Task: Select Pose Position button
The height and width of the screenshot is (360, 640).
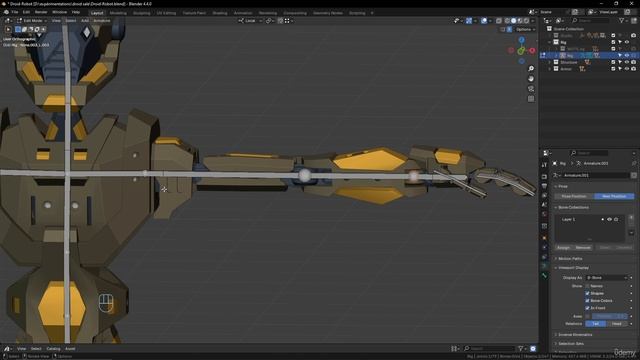Action: [x=574, y=196]
